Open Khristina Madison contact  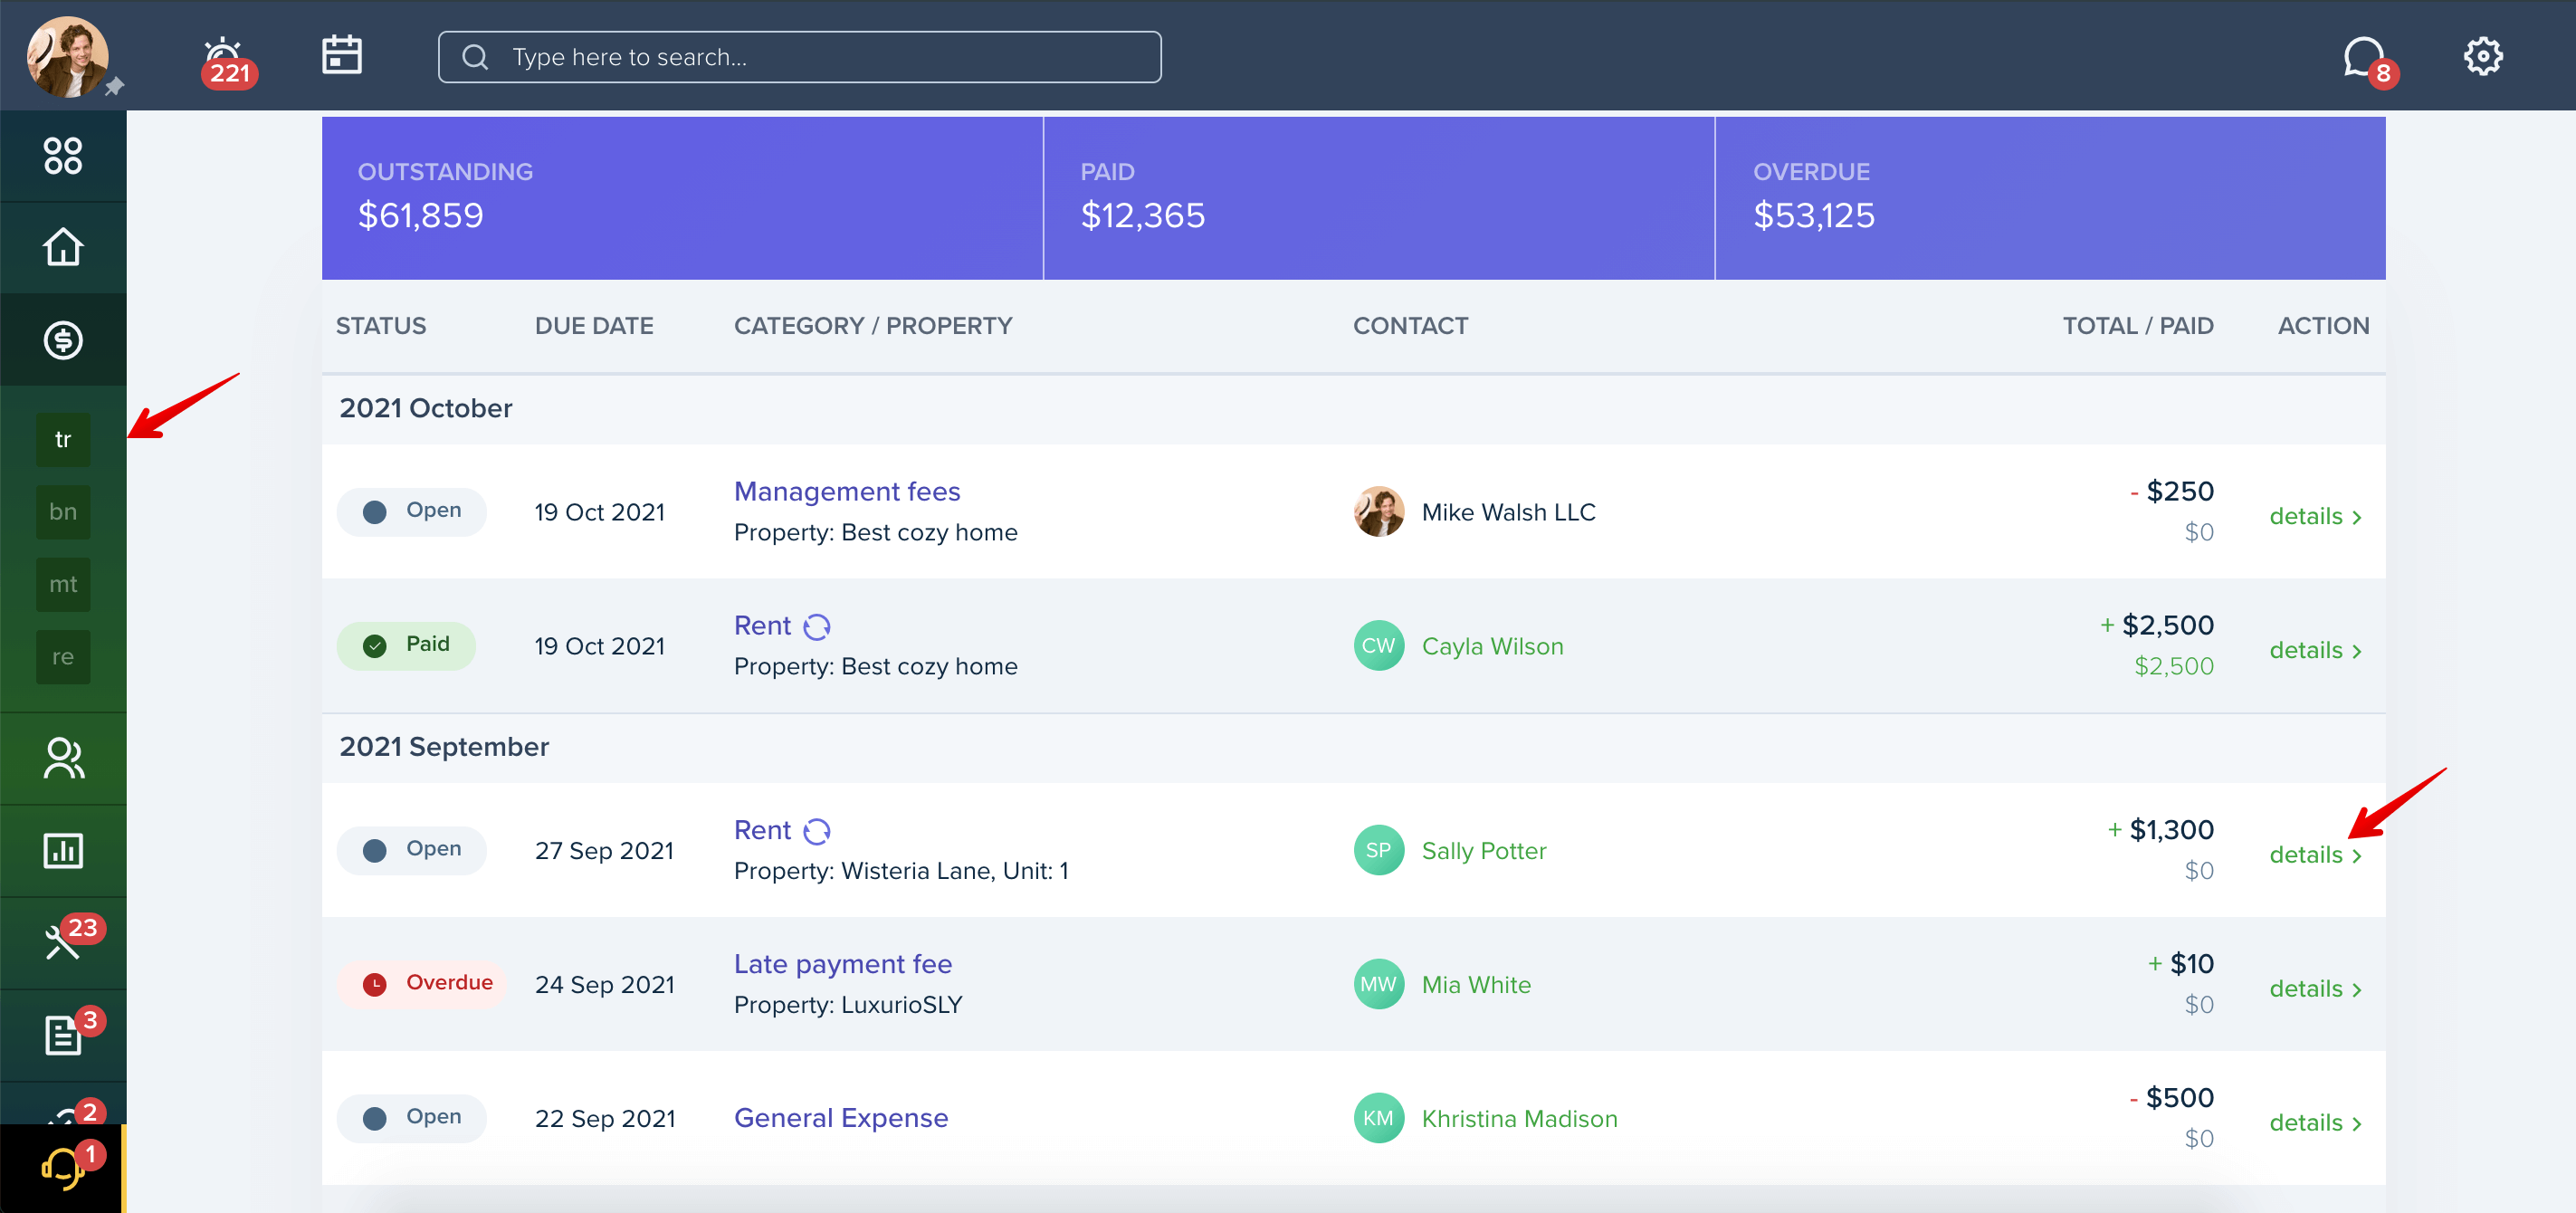click(x=1519, y=1119)
